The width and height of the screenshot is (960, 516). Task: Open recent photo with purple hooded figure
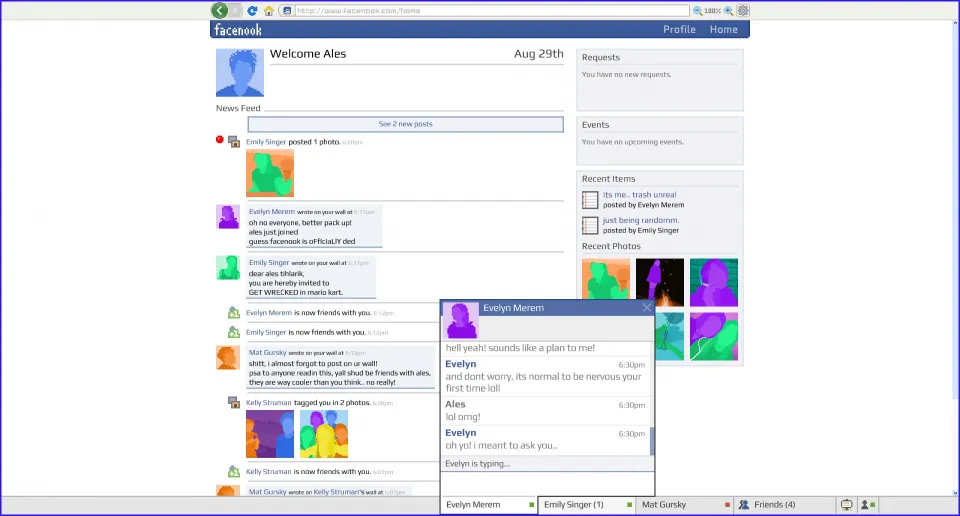click(714, 282)
